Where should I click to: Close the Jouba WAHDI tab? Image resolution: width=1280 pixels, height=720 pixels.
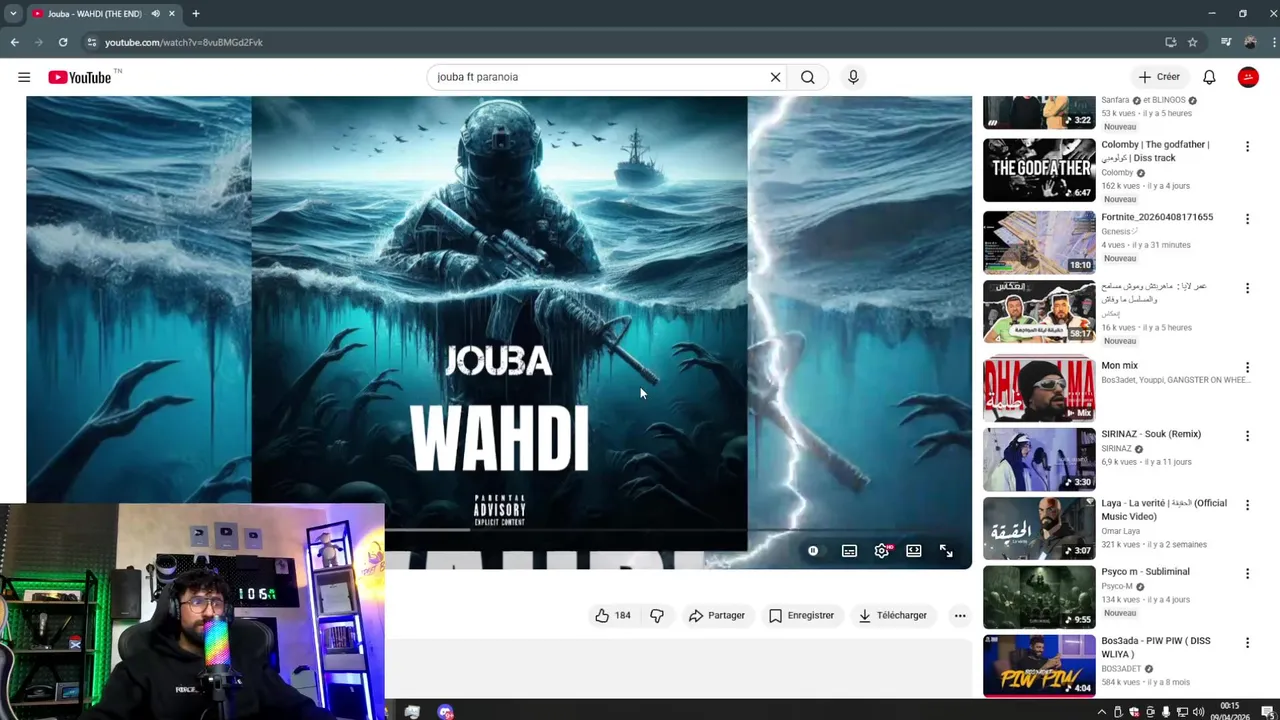(x=172, y=14)
